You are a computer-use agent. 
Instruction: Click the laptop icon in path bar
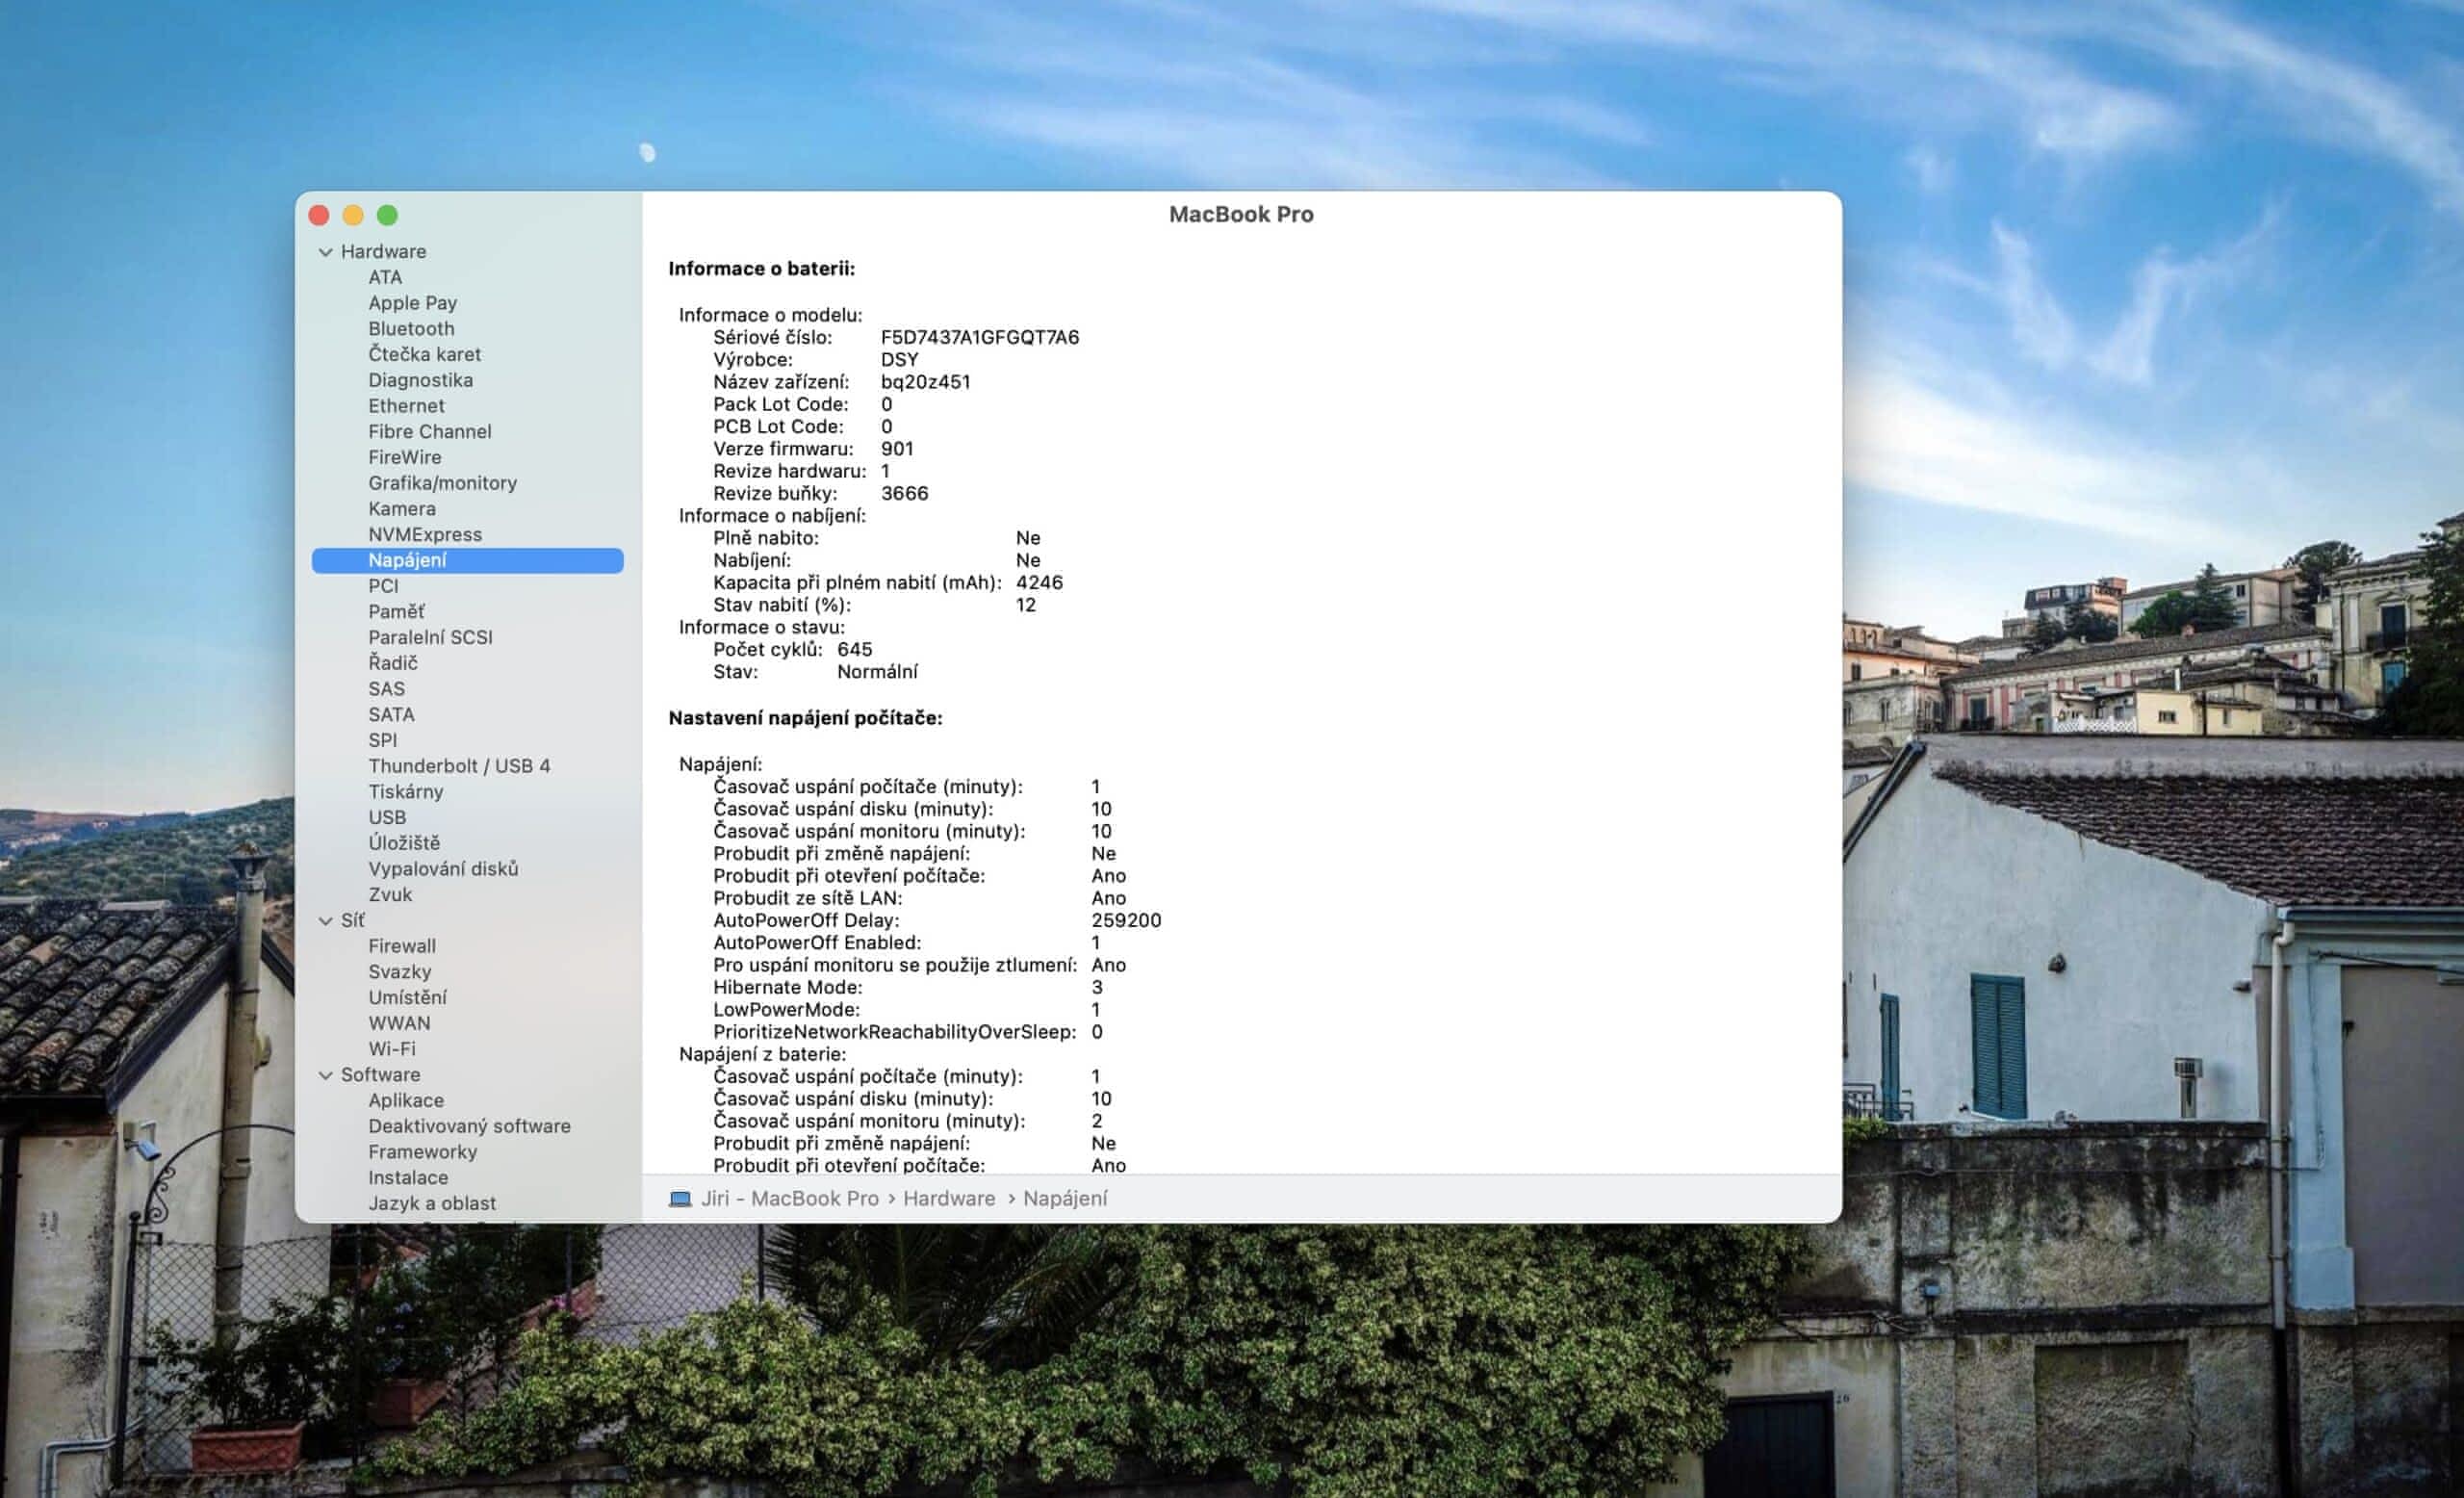pyautogui.click(x=680, y=1199)
